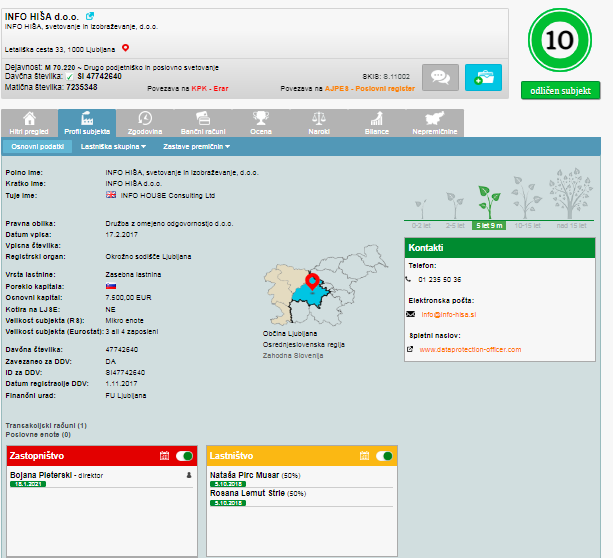This screenshot has width=613, height=558.
Task: Open the comments speech bubble button
Action: [440, 77]
